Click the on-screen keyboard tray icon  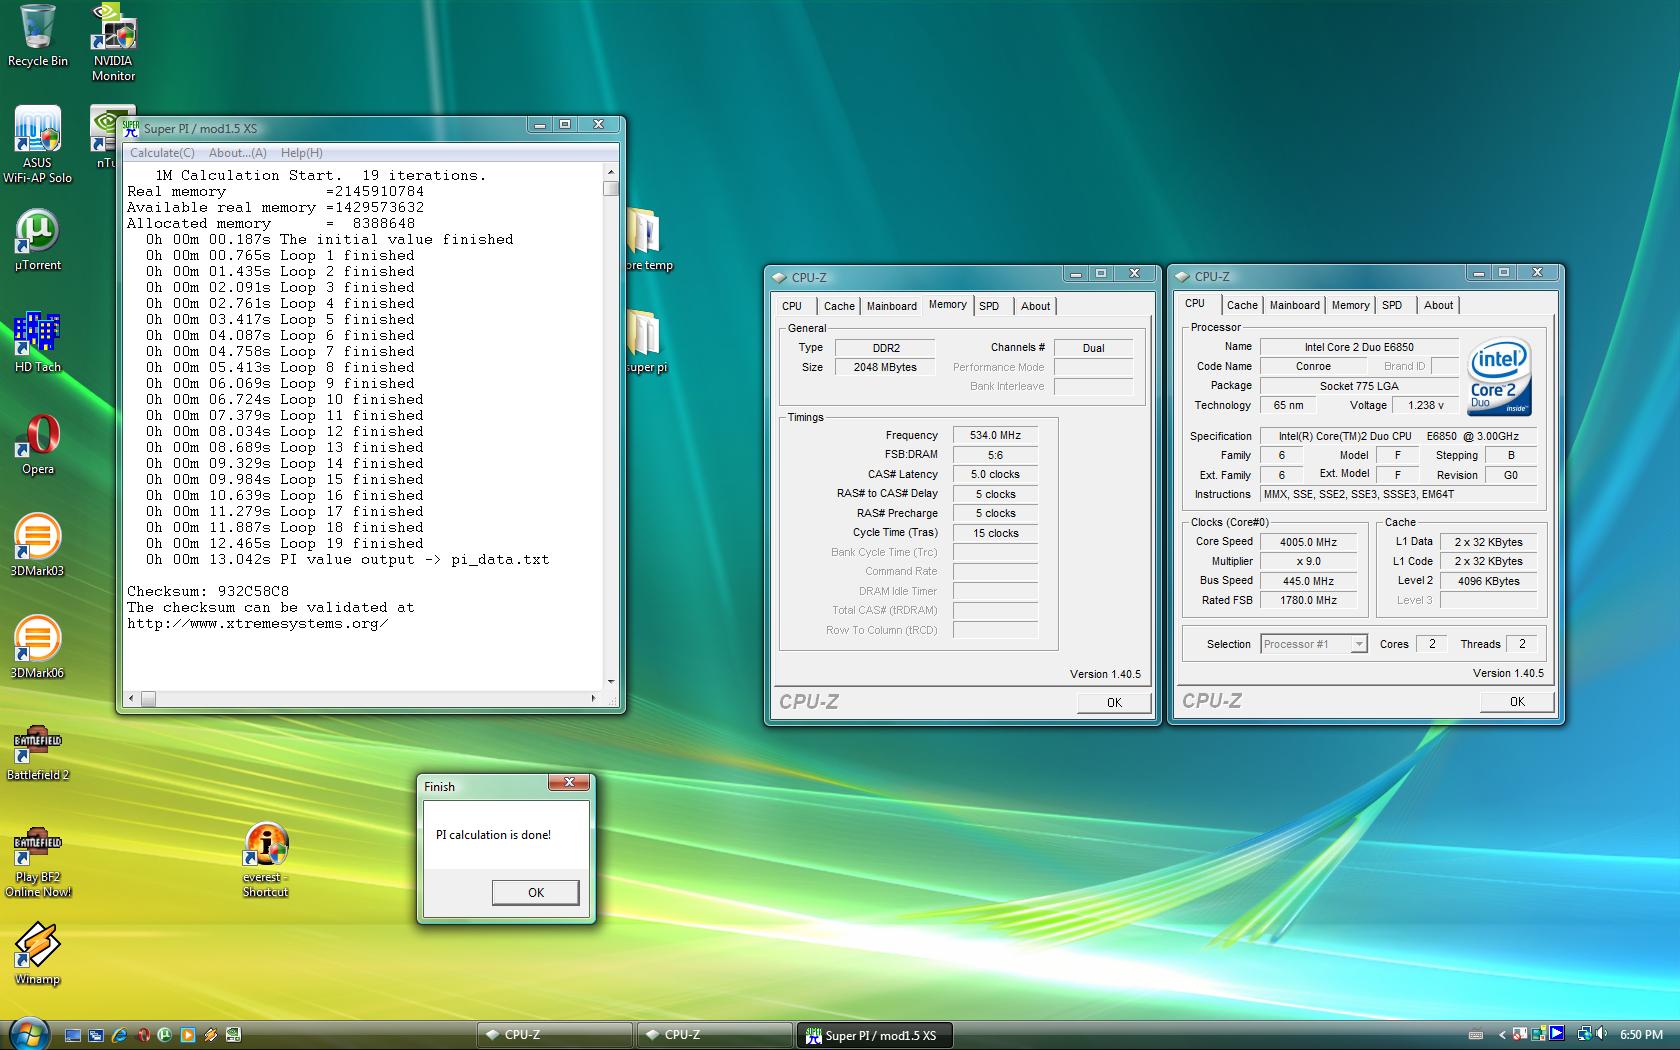pos(1476,1035)
